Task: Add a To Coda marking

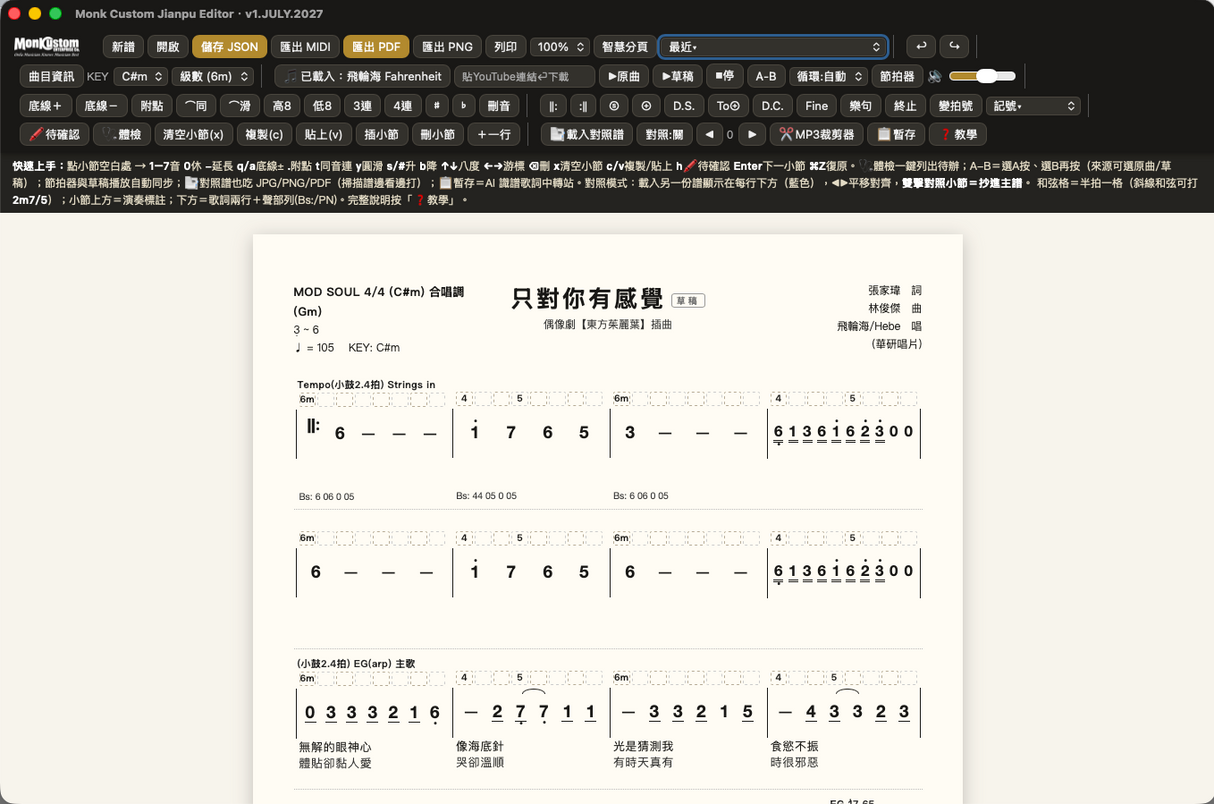Action: click(728, 105)
